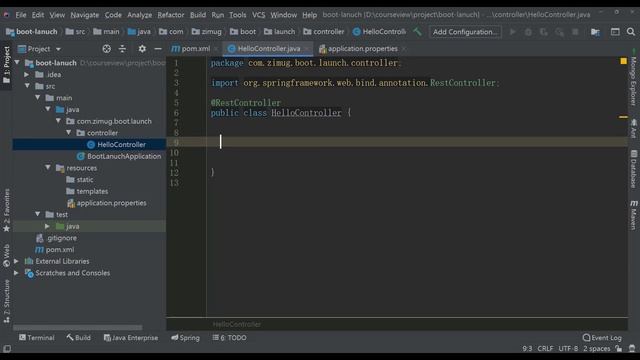Open the VCS menu

pos(258,15)
